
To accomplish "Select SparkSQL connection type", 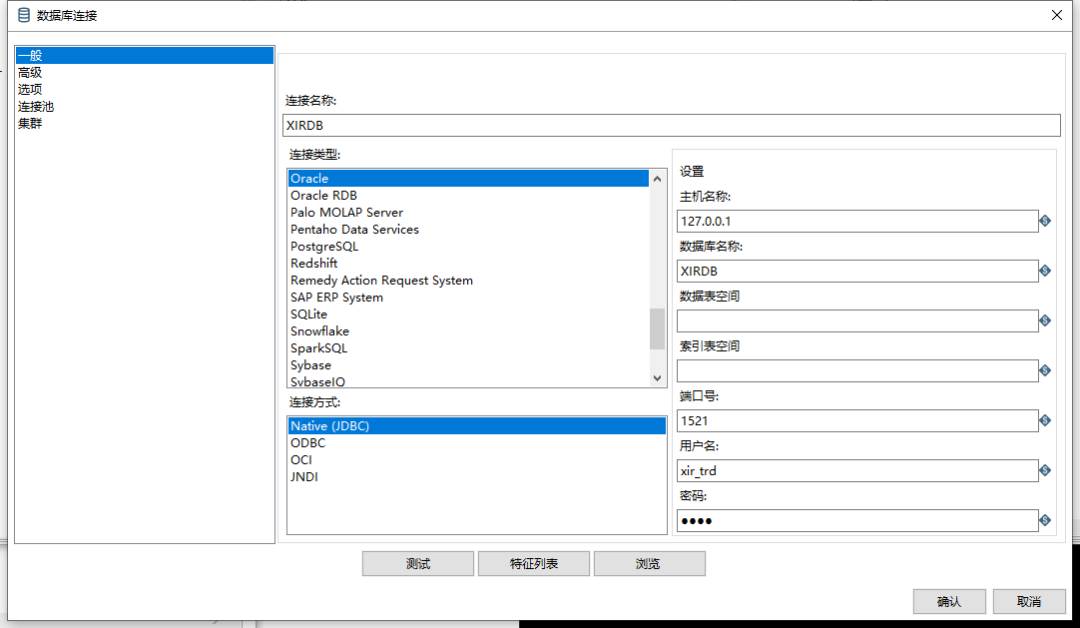I will 319,348.
